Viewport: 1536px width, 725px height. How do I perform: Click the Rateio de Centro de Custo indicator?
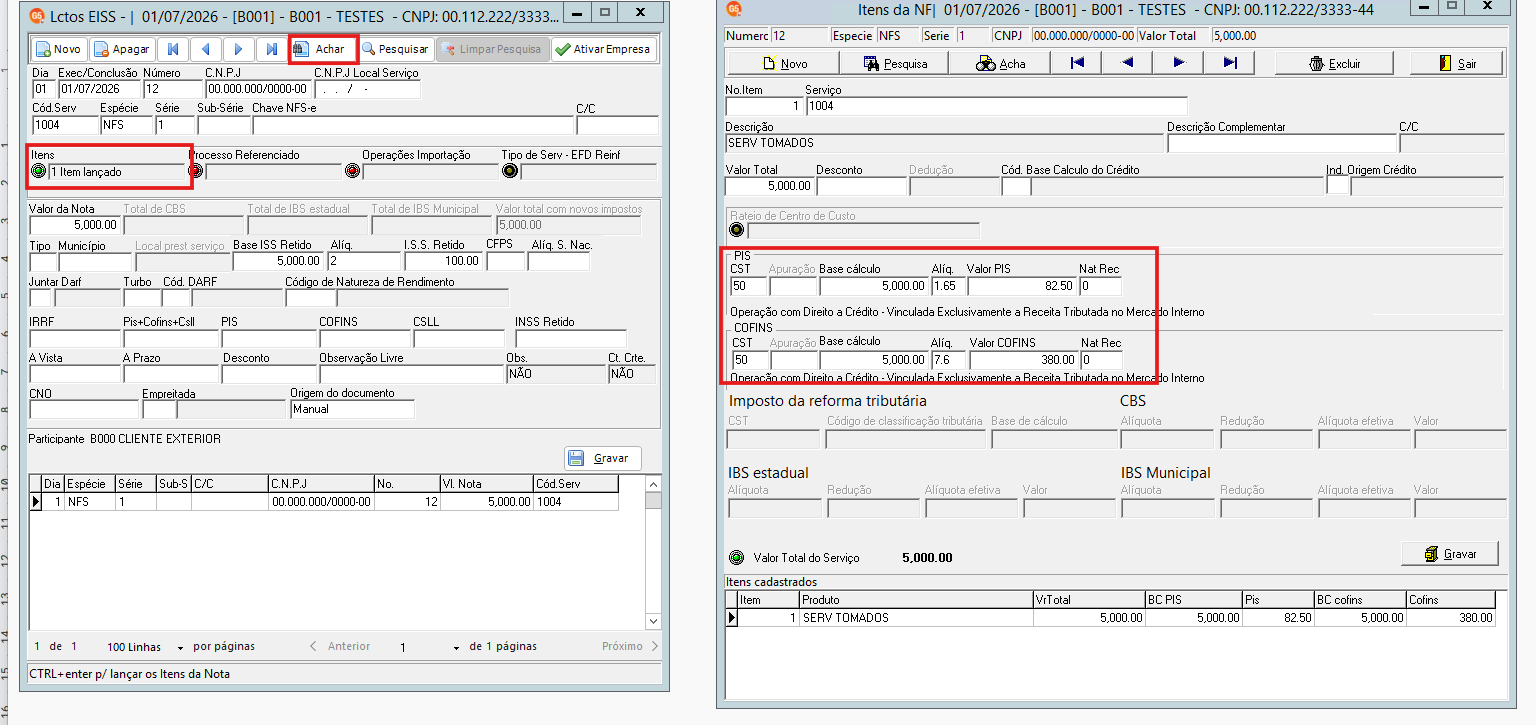[738, 231]
